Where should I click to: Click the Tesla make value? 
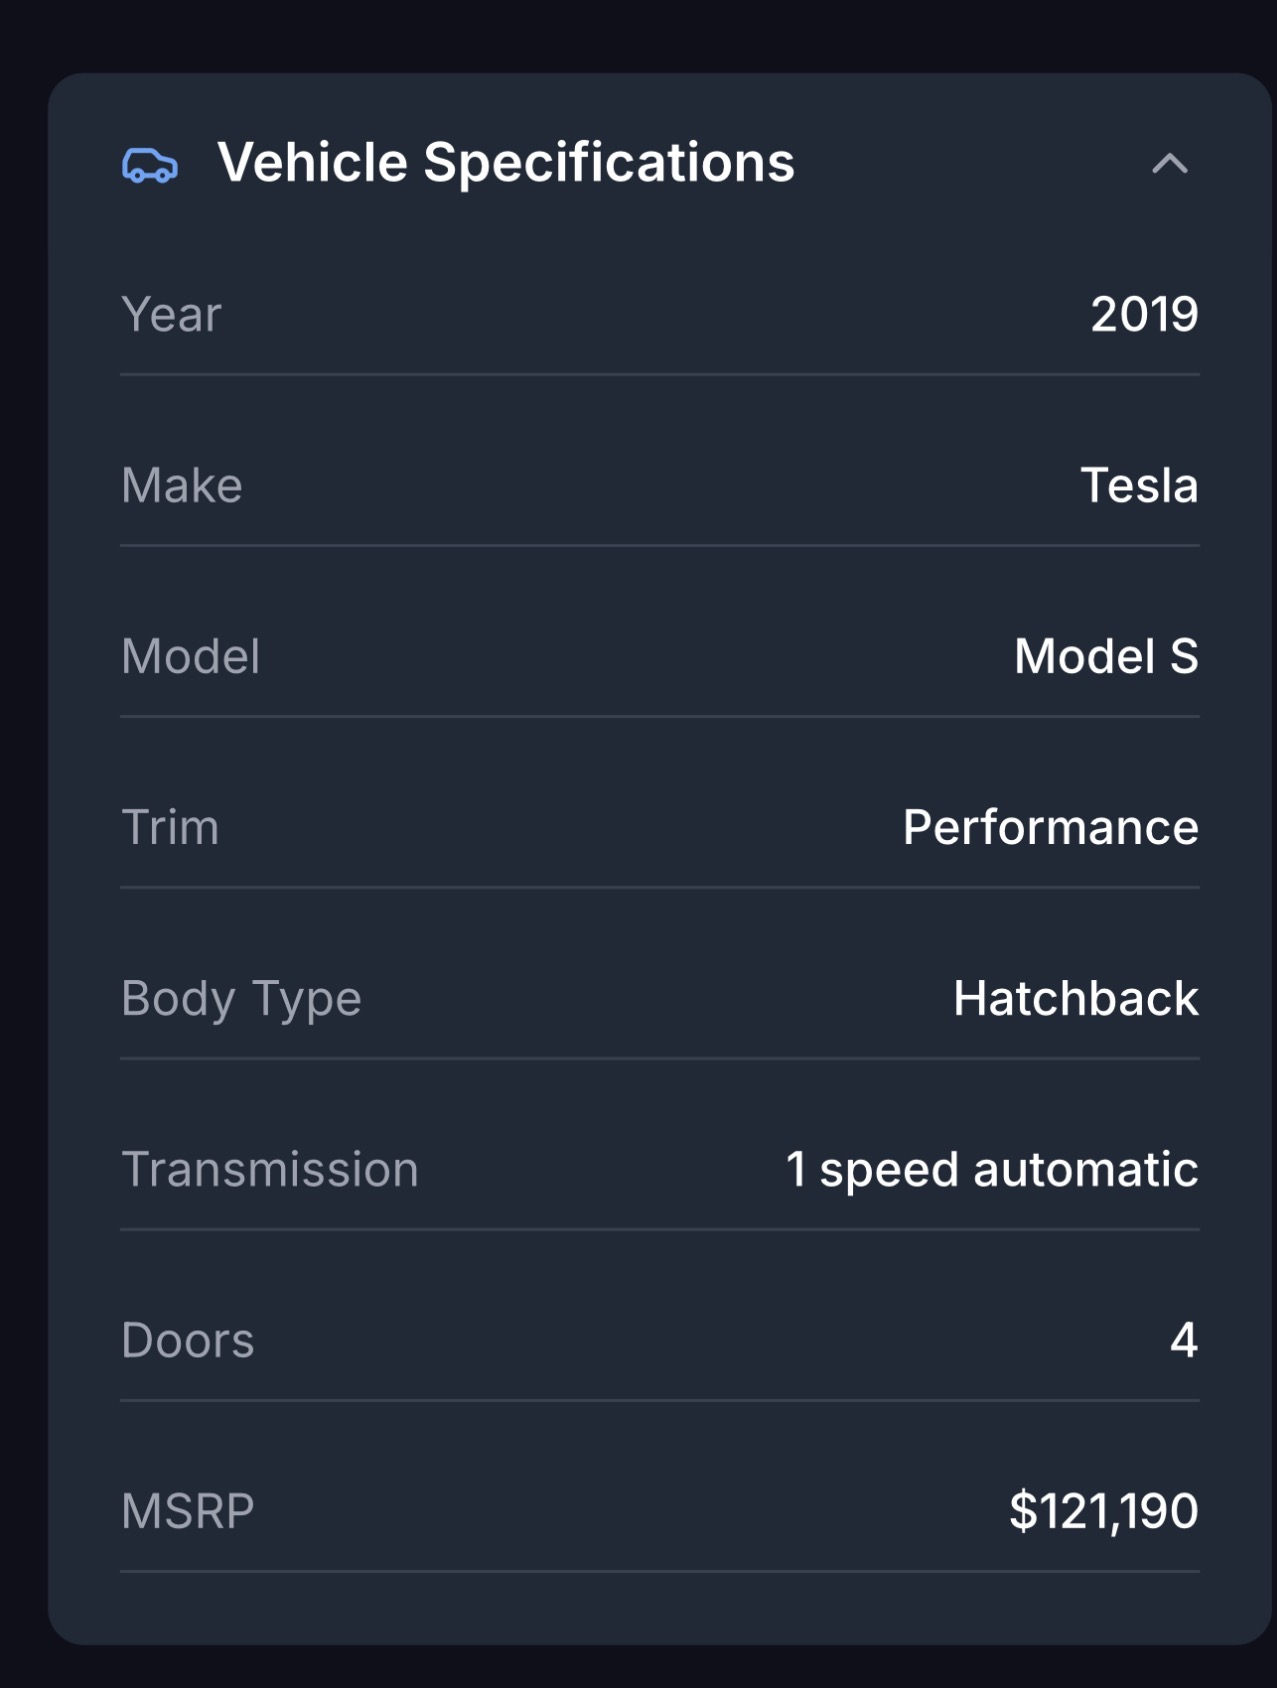(x=1139, y=485)
